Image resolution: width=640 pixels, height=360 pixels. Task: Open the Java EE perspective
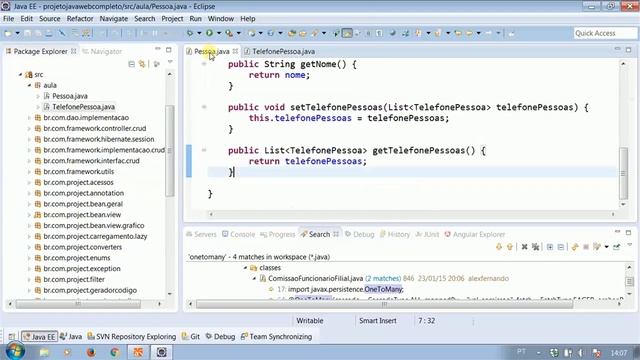click(39, 337)
